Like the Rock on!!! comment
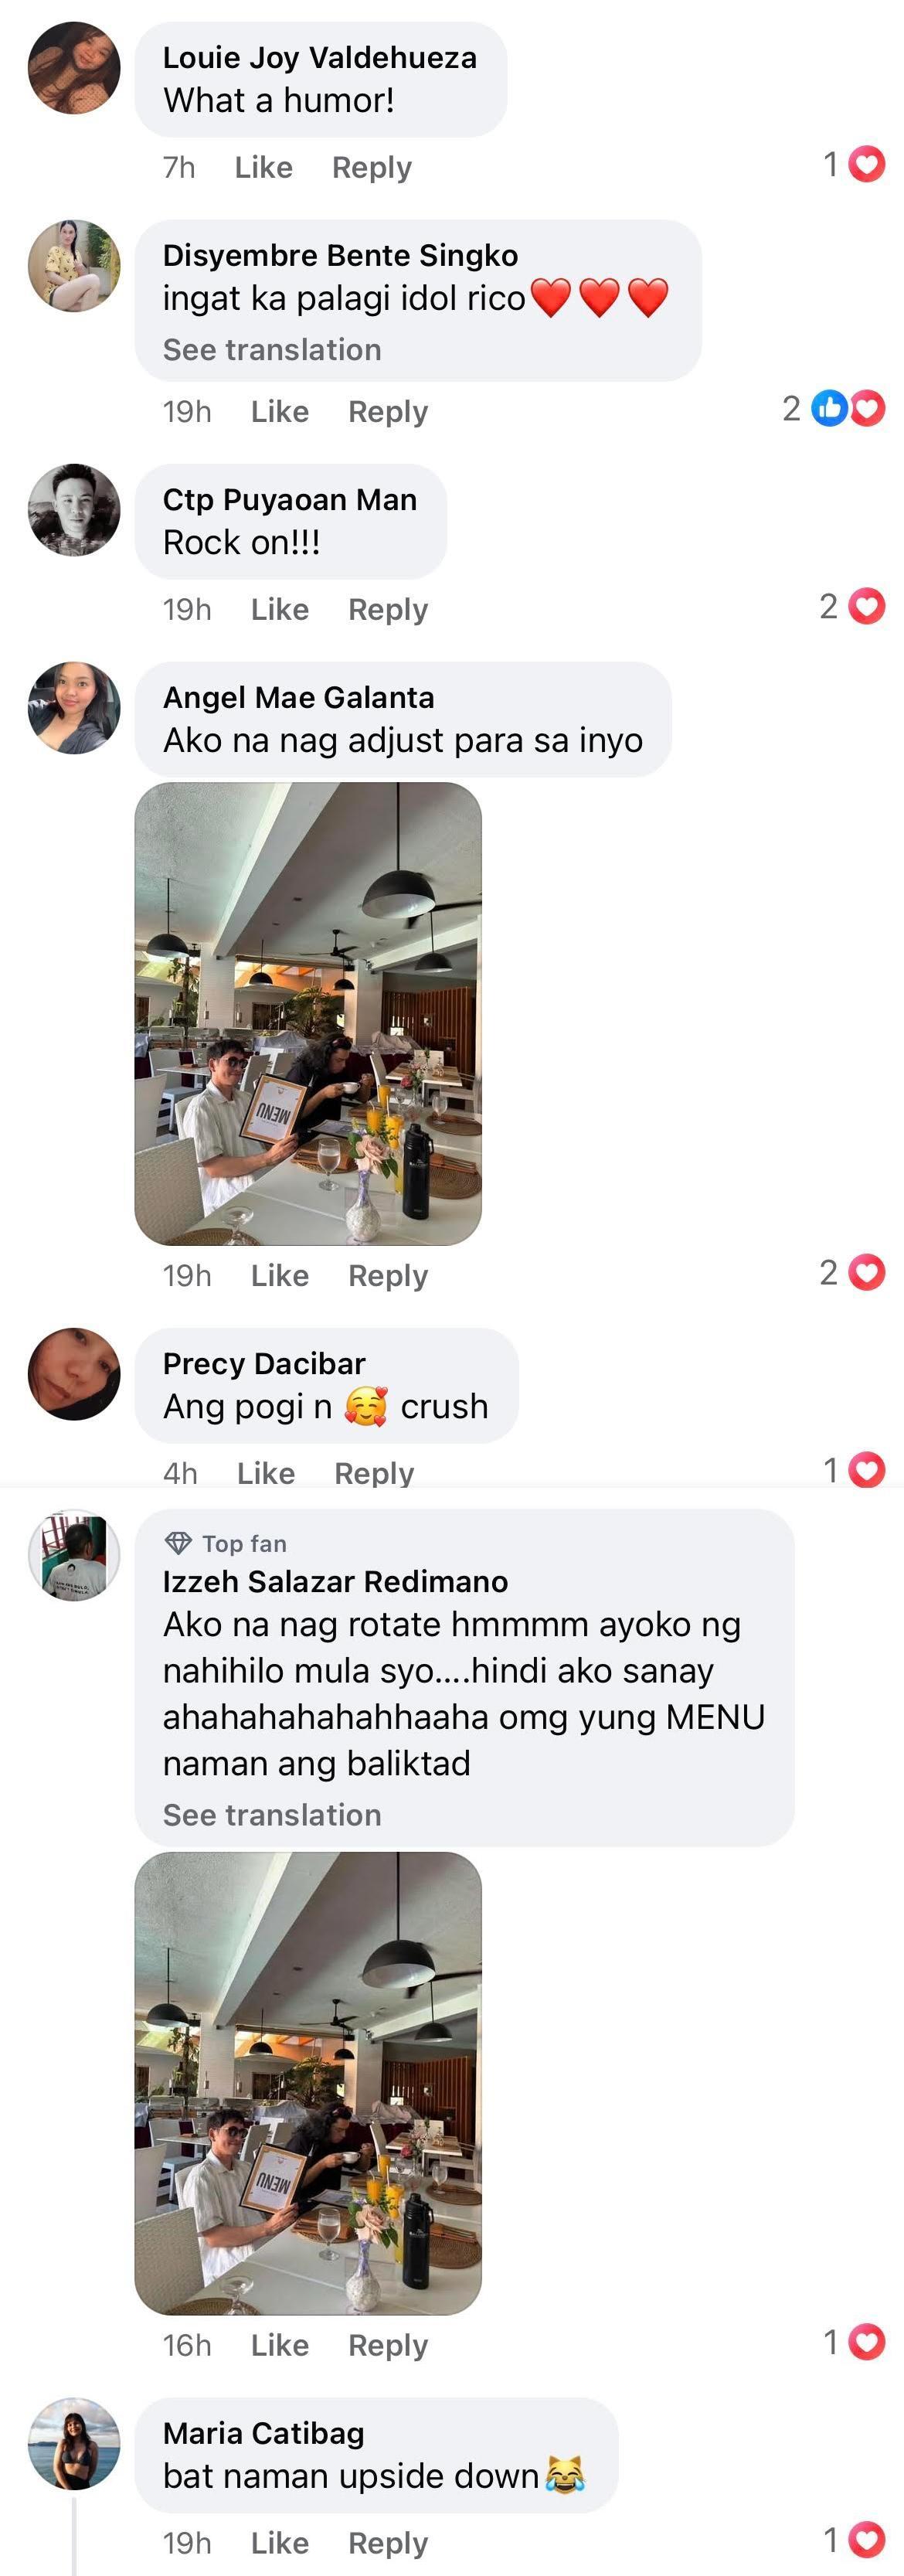 (280, 609)
